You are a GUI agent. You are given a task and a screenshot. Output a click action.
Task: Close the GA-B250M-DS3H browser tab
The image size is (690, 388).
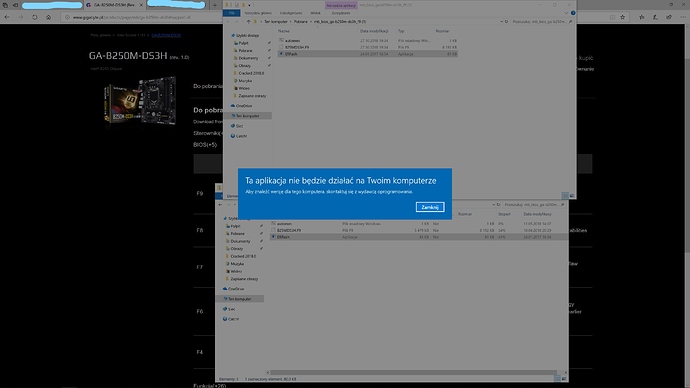pyautogui.click(x=141, y=5)
